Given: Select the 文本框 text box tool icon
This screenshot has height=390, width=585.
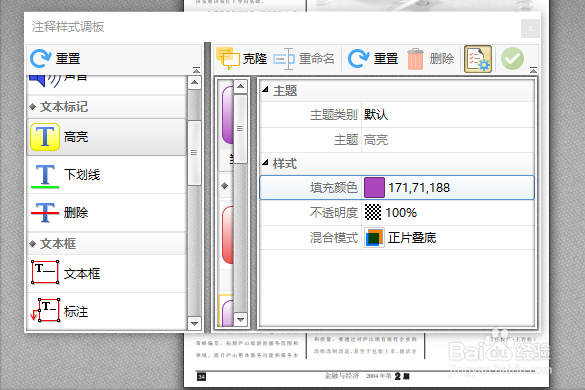Looking at the screenshot, I should pos(45,272).
